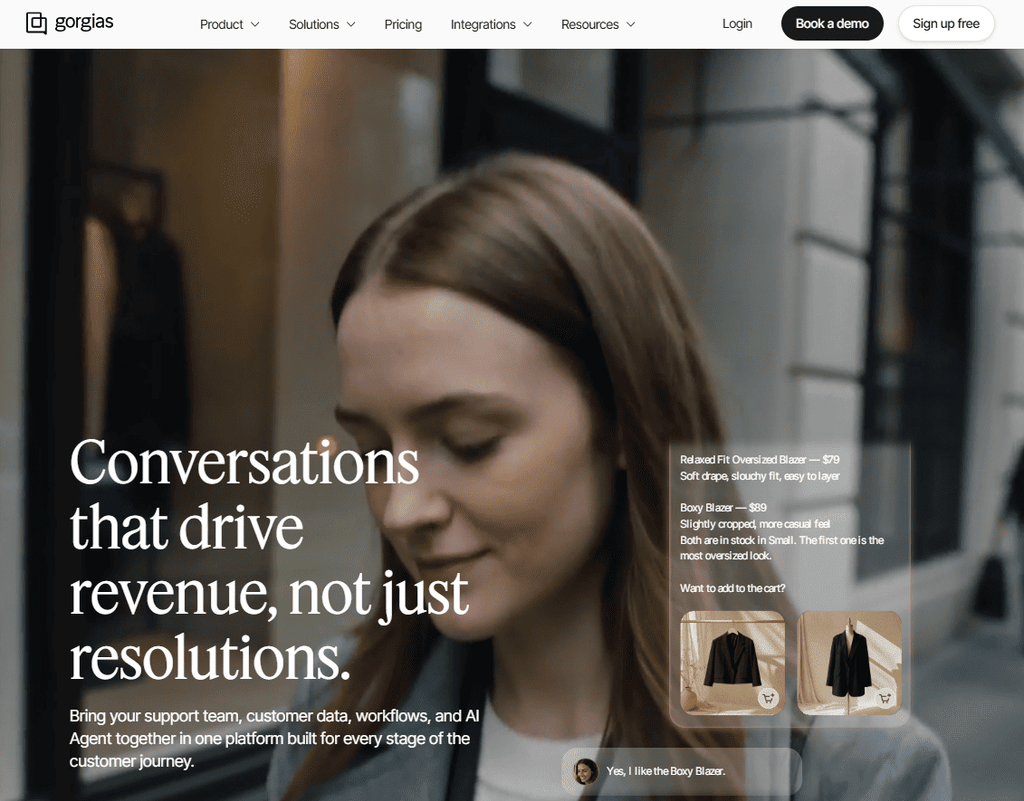Expand the Integrations menu
This screenshot has width=1024, height=801.
pos(491,24)
